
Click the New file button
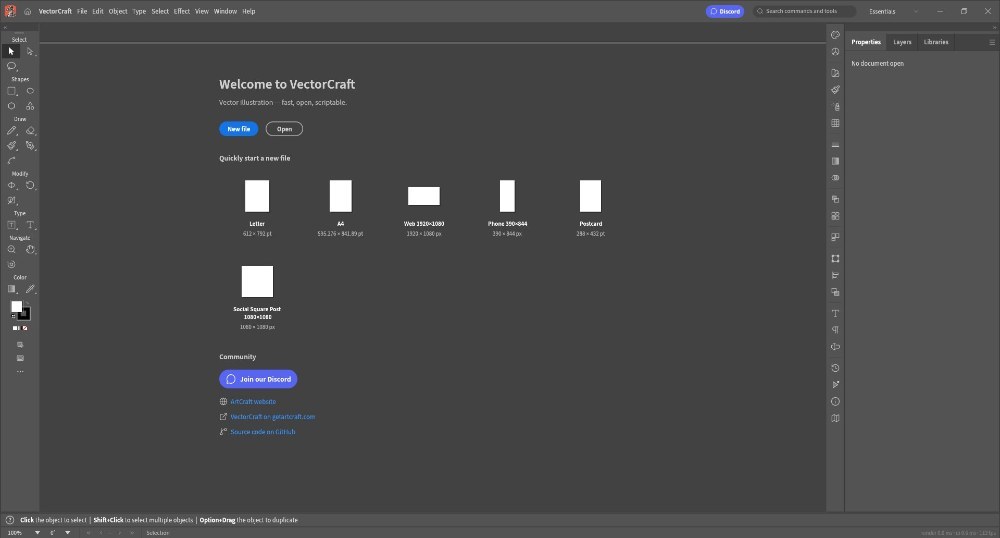click(x=239, y=129)
